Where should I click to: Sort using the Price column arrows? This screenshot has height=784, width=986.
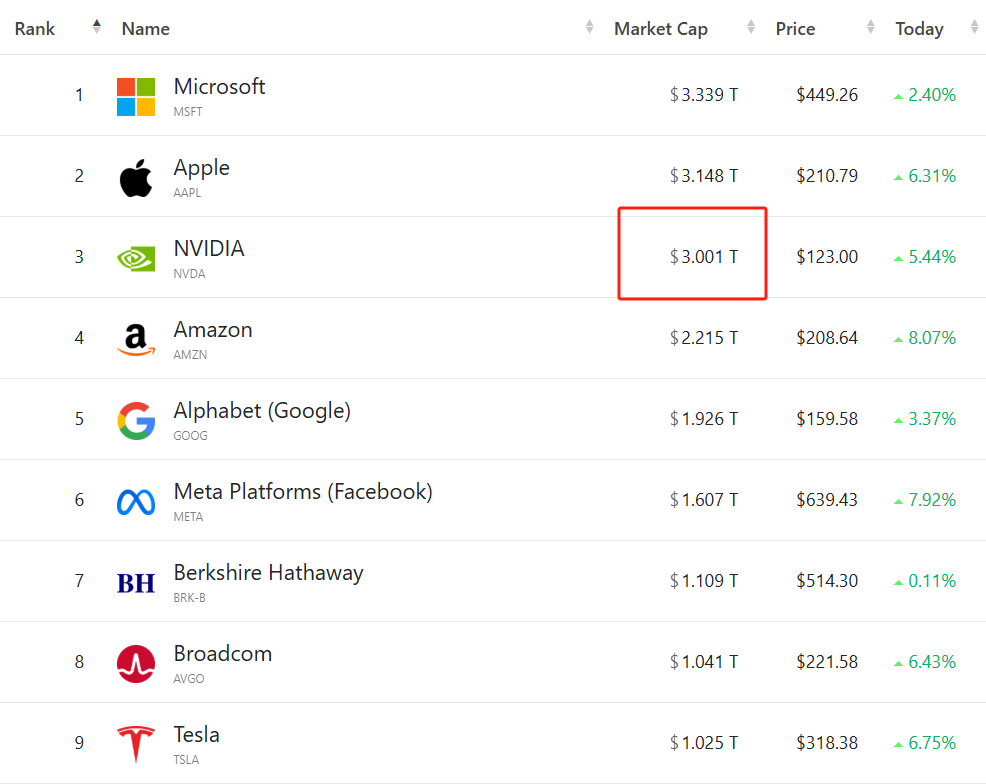coord(871,28)
